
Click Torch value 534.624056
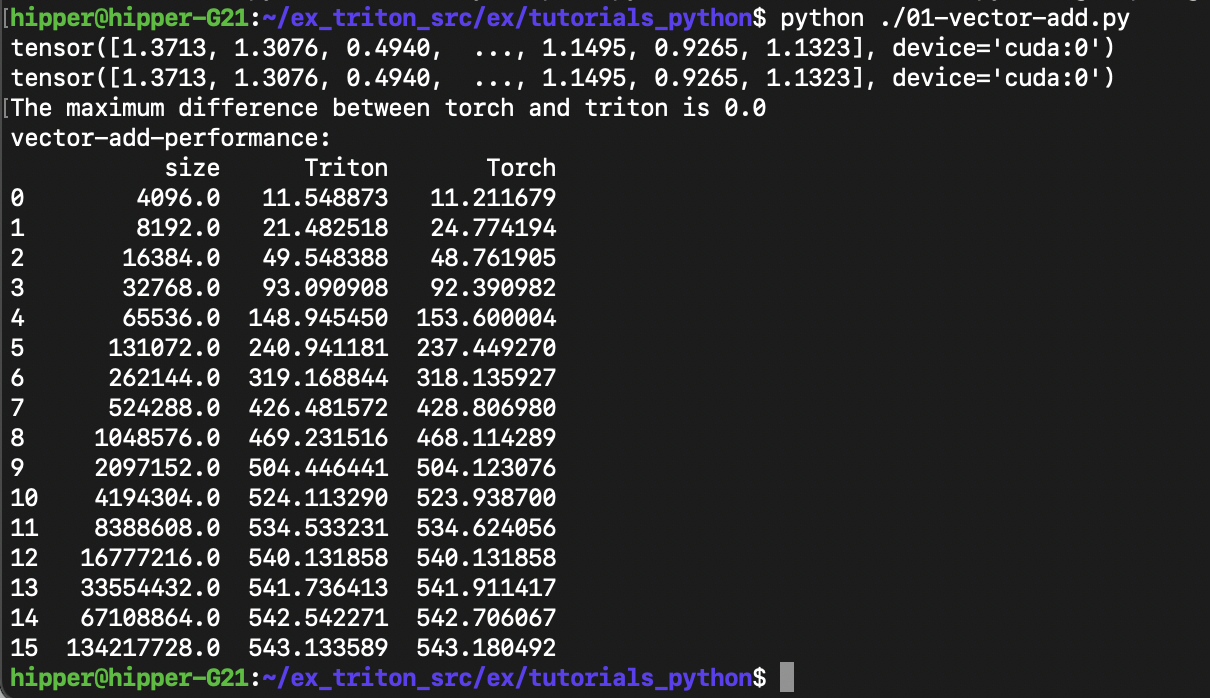pyautogui.click(x=486, y=528)
